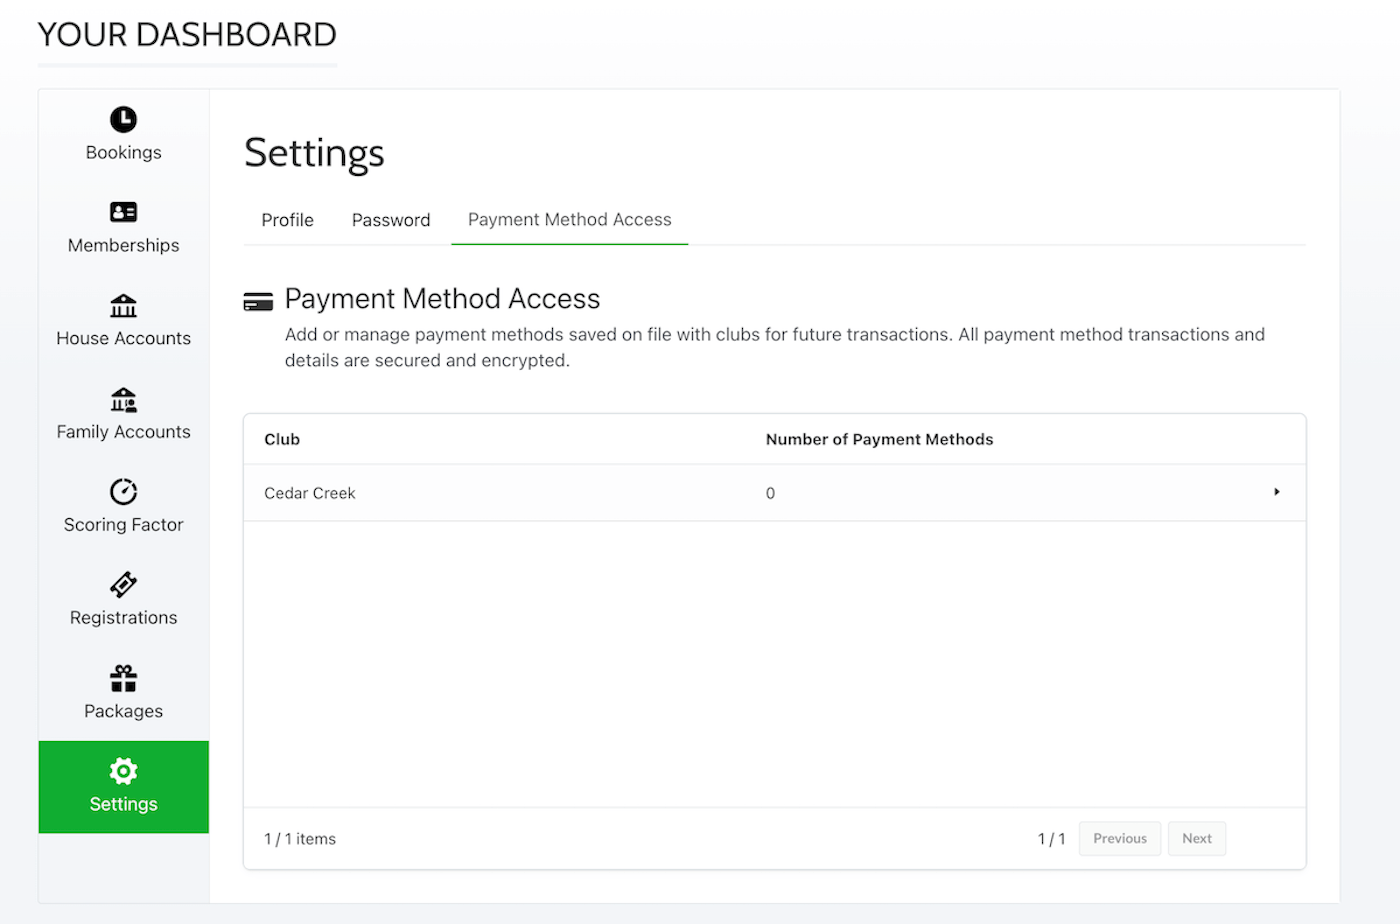Open the Memberships label in sidebar
Viewport: 1400px width, 924px height.
(x=124, y=246)
